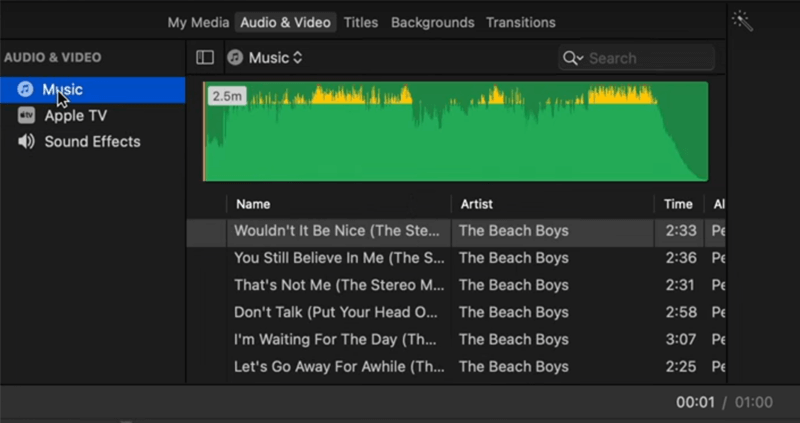Viewport: 800px width, 423px height.
Task: Click the AUDIO & VIDEO sidebar heading
Action: (53, 57)
